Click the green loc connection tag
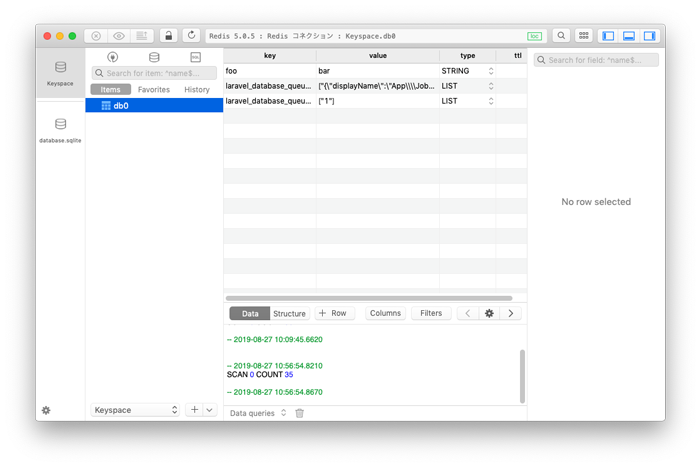The height and width of the screenshot is (467, 700). point(534,36)
